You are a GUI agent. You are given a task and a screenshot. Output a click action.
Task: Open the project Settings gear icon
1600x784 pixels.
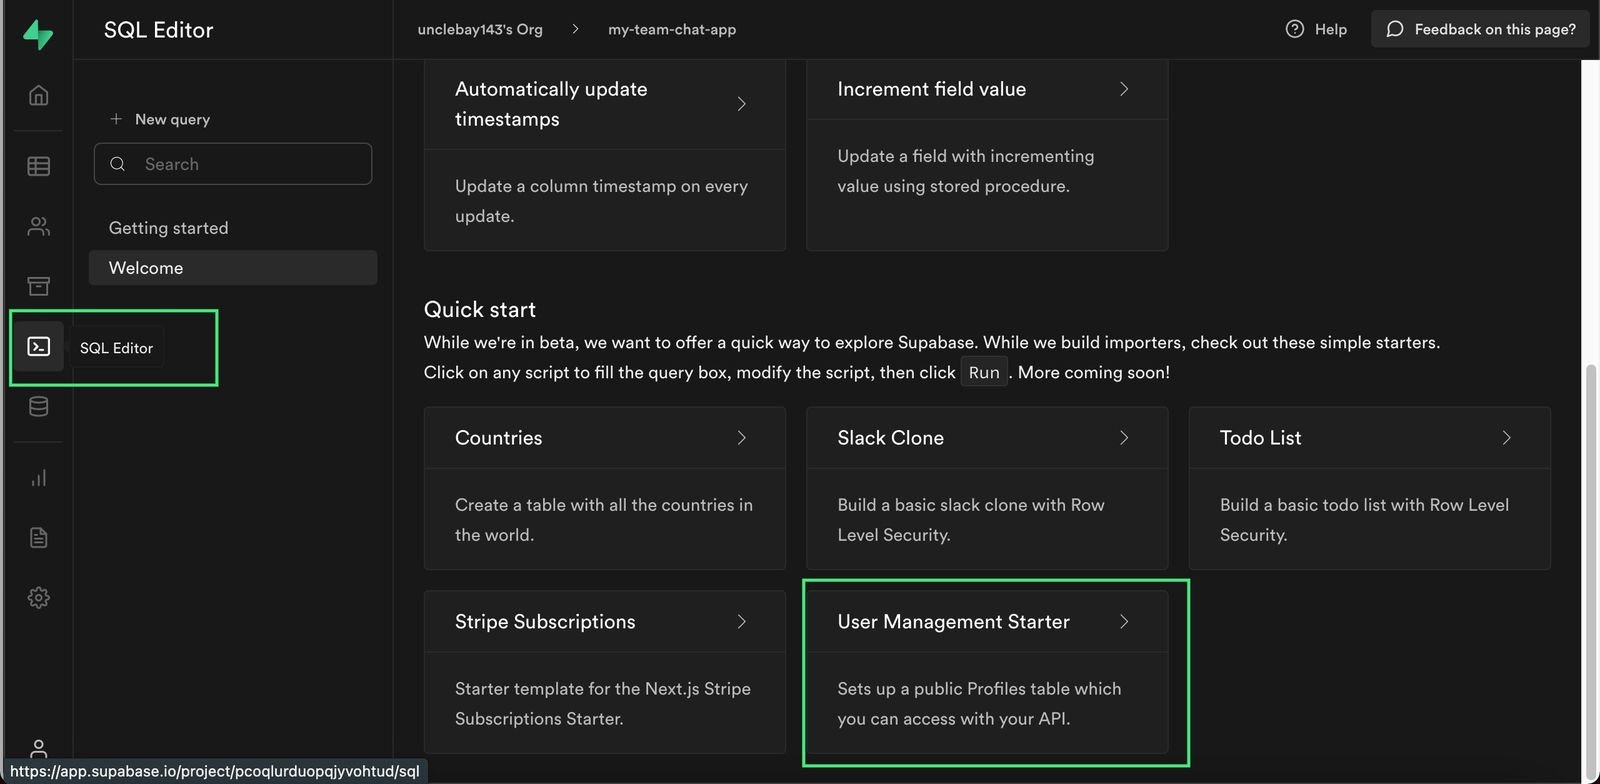click(37, 597)
